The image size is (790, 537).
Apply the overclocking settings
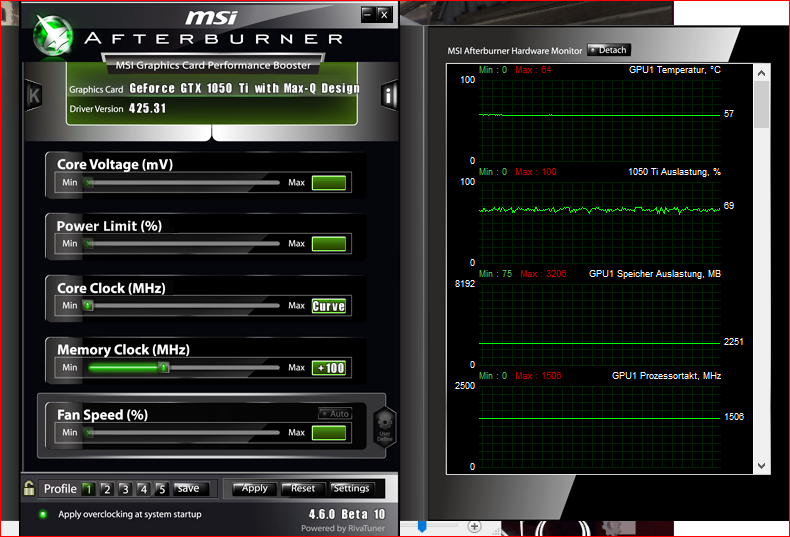click(254, 488)
